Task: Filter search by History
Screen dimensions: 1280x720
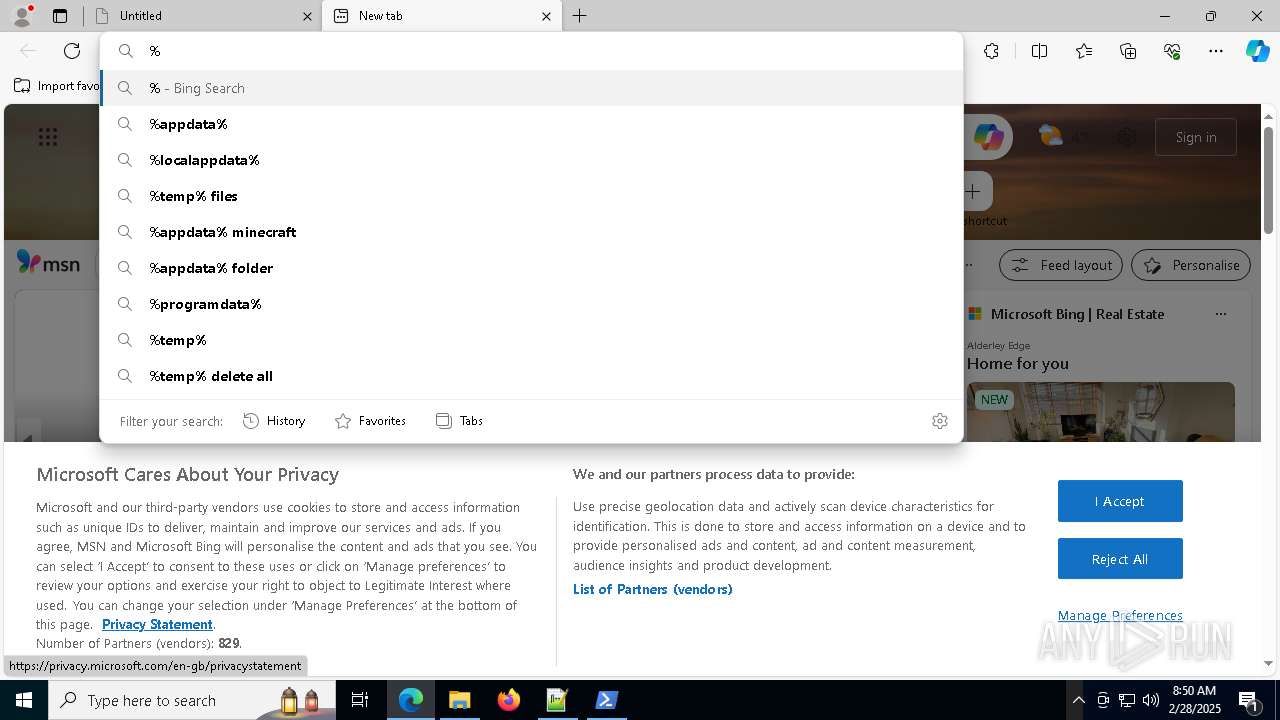Action: click(274, 421)
